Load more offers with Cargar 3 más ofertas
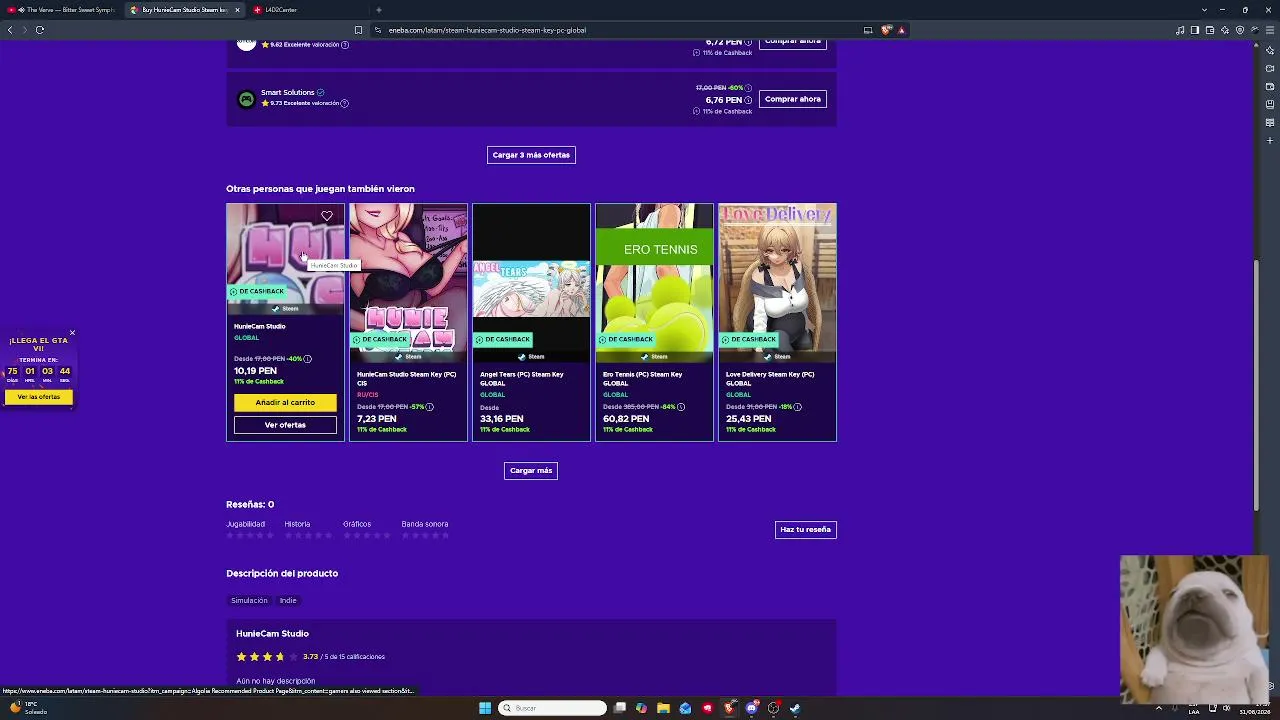1280x720 pixels. [x=531, y=155]
